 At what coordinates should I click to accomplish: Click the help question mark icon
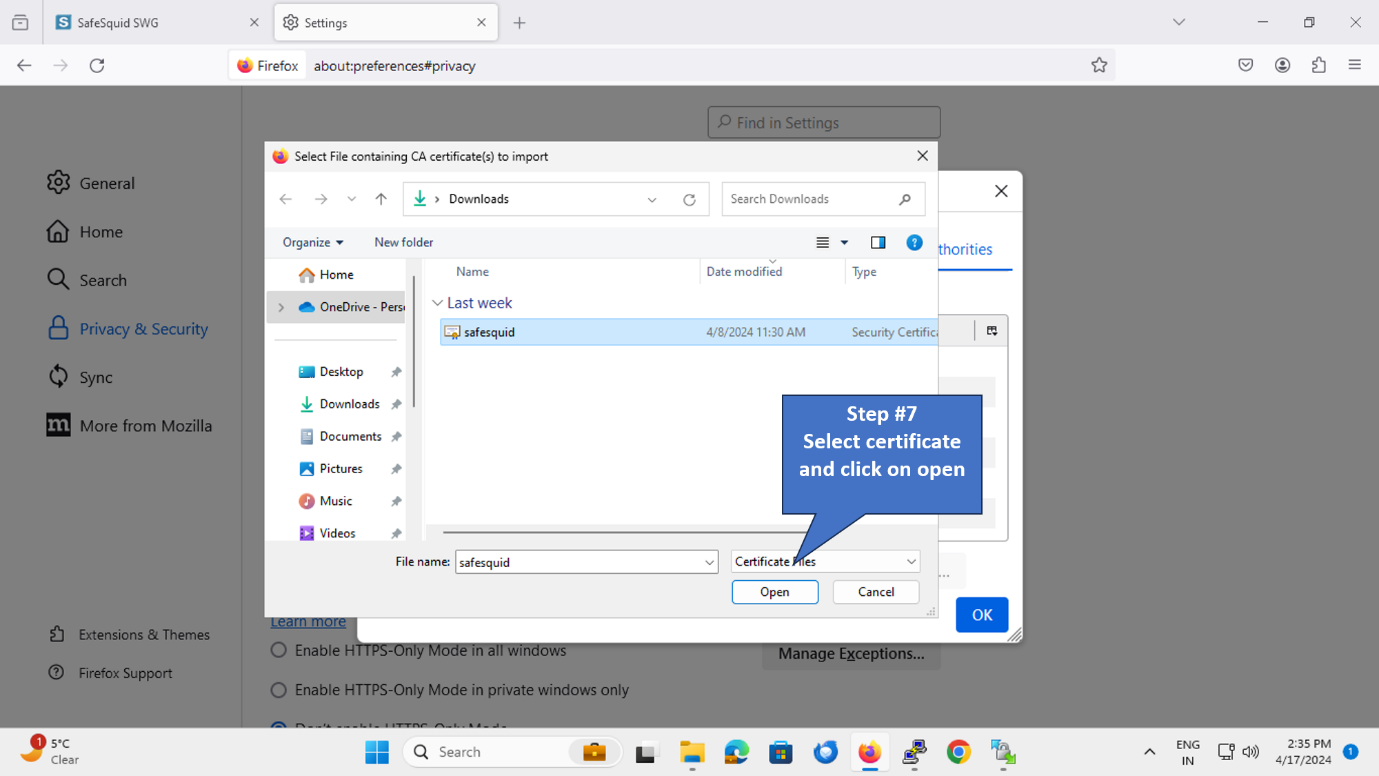click(x=914, y=242)
